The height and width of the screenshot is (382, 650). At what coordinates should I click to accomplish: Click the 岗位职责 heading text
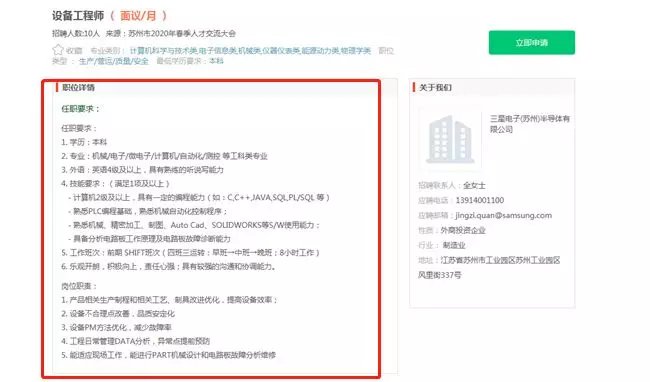tap(79, 286)
